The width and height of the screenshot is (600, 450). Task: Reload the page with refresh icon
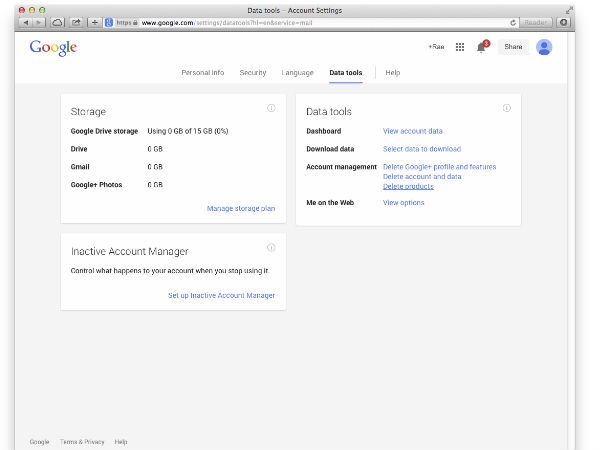tap(513, 23)
